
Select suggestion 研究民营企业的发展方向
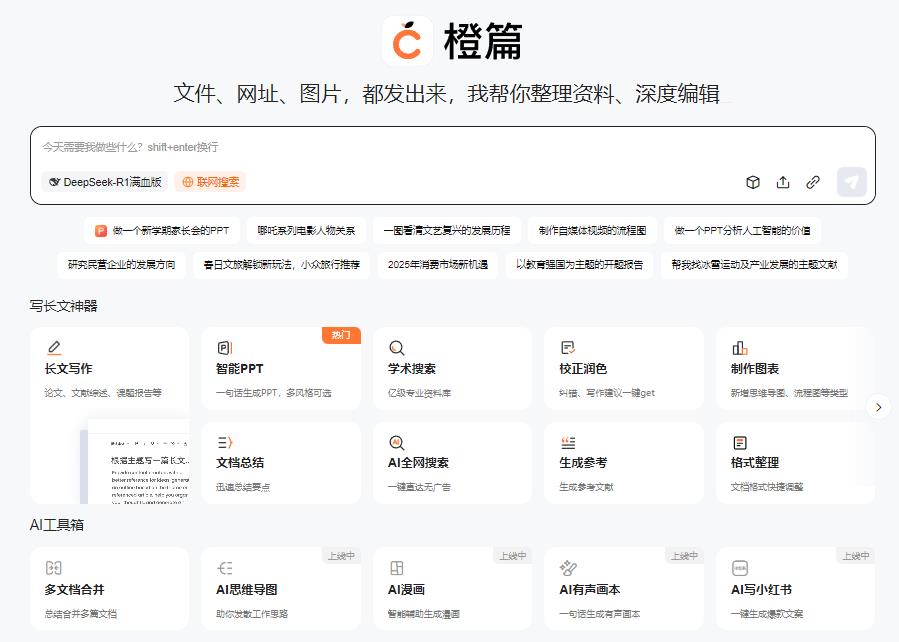[122, 264]
